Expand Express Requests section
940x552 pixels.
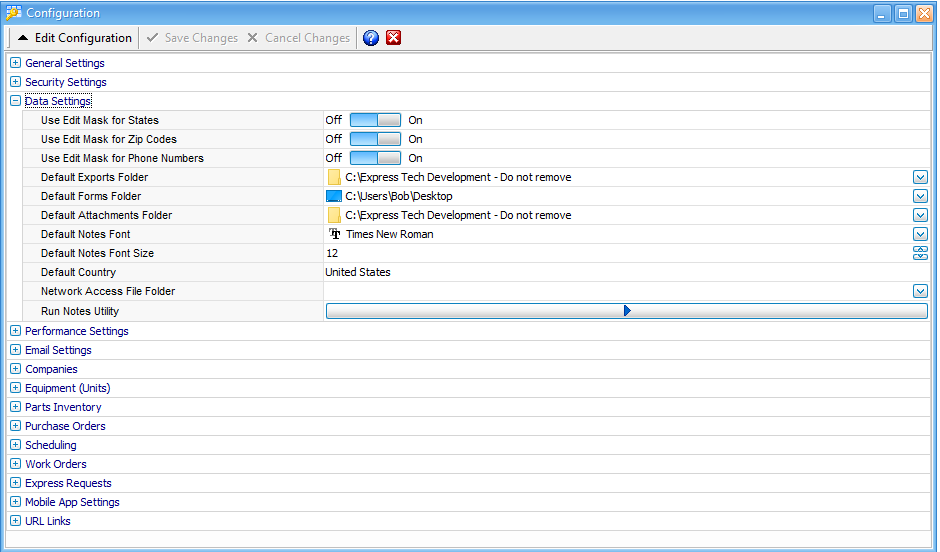[x=16, y=483]
